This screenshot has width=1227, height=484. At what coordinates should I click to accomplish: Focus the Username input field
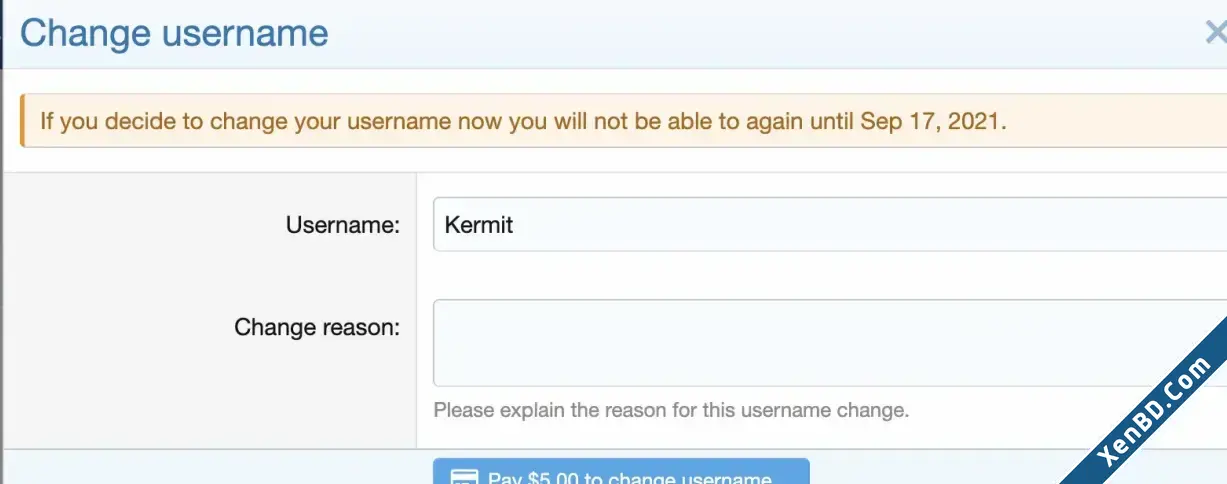tap(830, 224)
